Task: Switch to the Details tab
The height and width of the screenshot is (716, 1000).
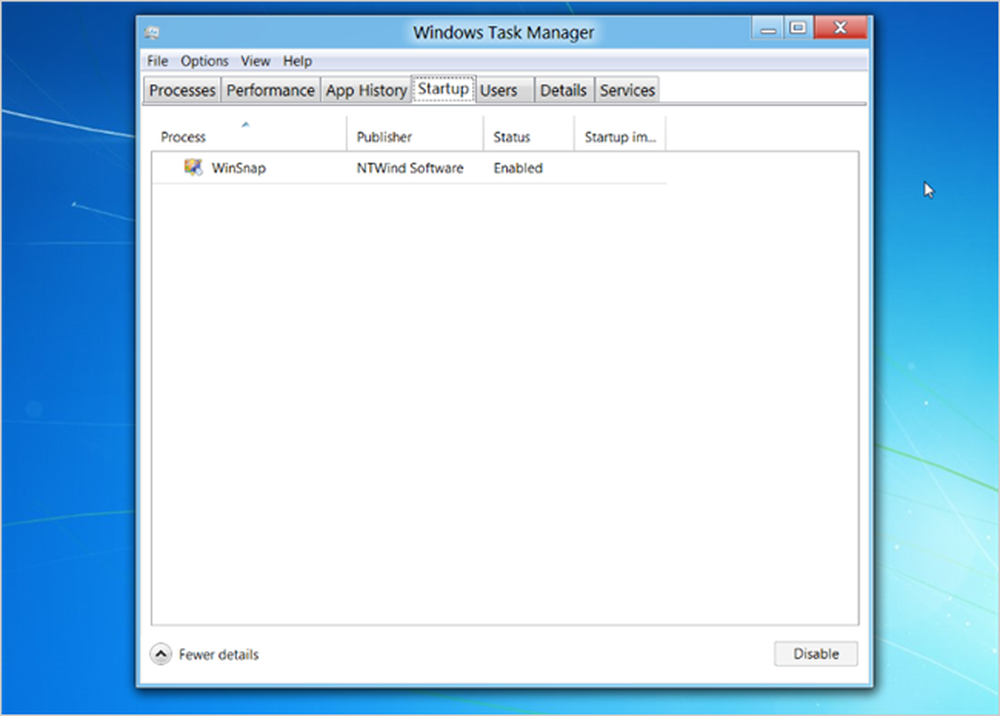Action: 563,91
